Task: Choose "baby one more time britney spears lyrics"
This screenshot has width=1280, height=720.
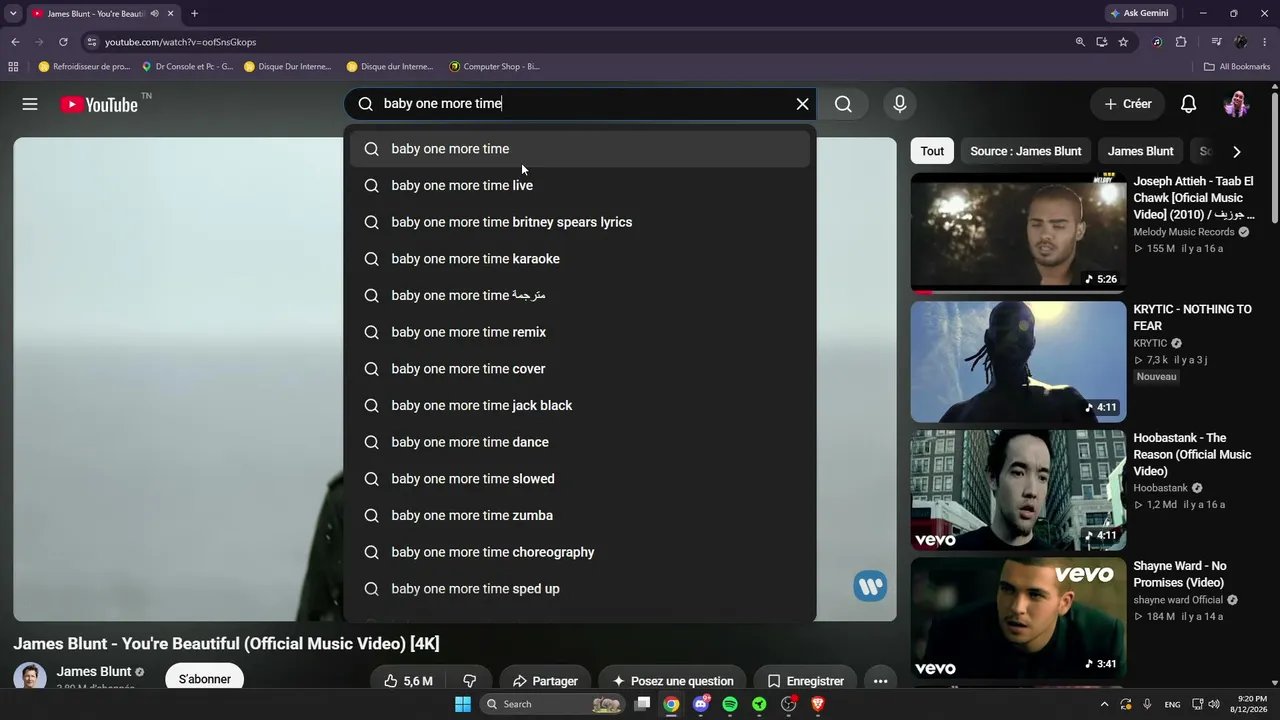Action: [580, 222]
